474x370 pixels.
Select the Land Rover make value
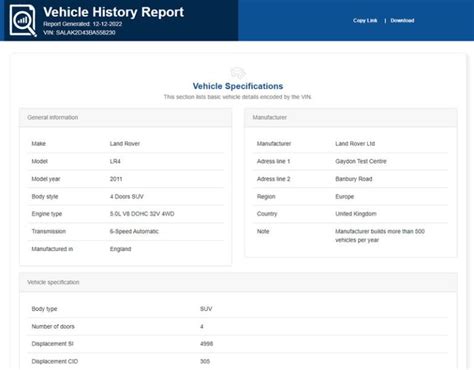tap(125, 144)
